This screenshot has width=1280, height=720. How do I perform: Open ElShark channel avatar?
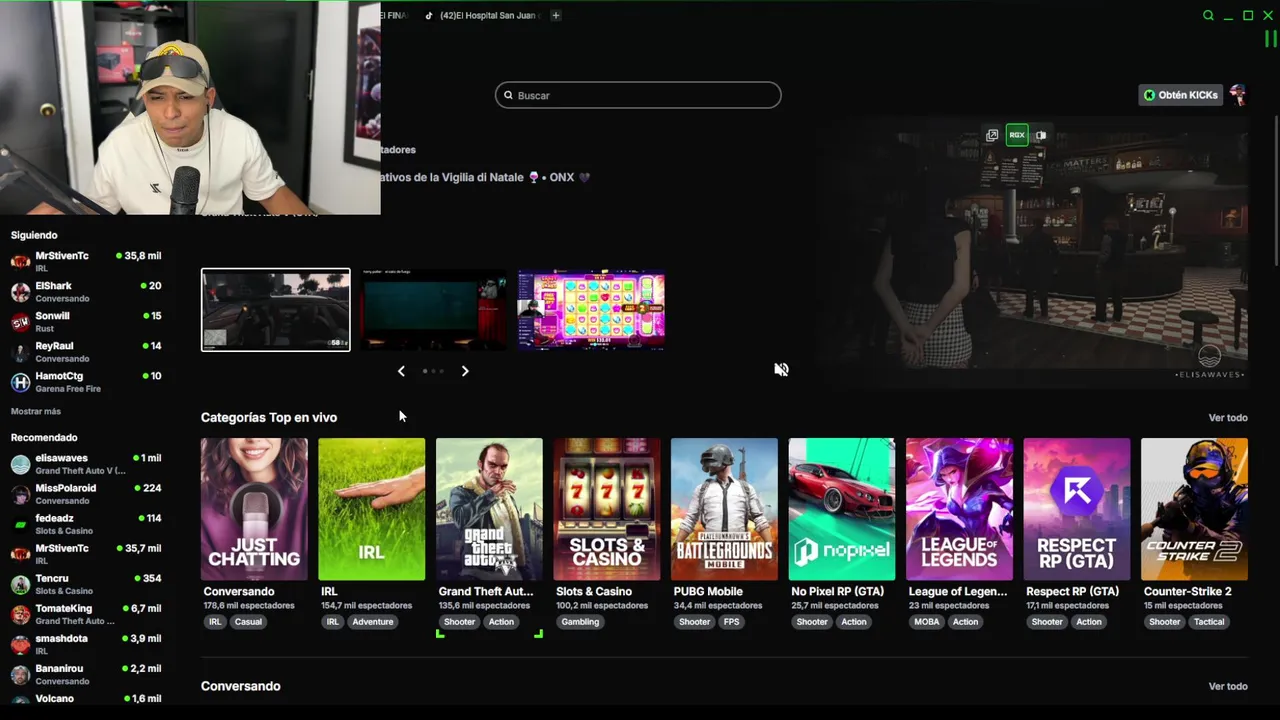pos(20,291)
